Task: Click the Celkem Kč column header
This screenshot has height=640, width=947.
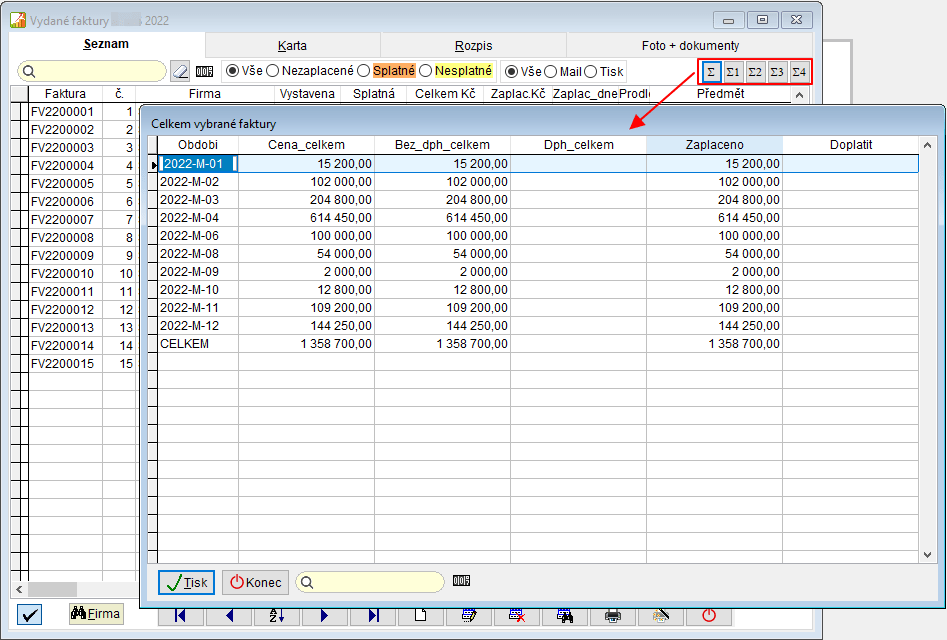Action: (x=445, y=94)
